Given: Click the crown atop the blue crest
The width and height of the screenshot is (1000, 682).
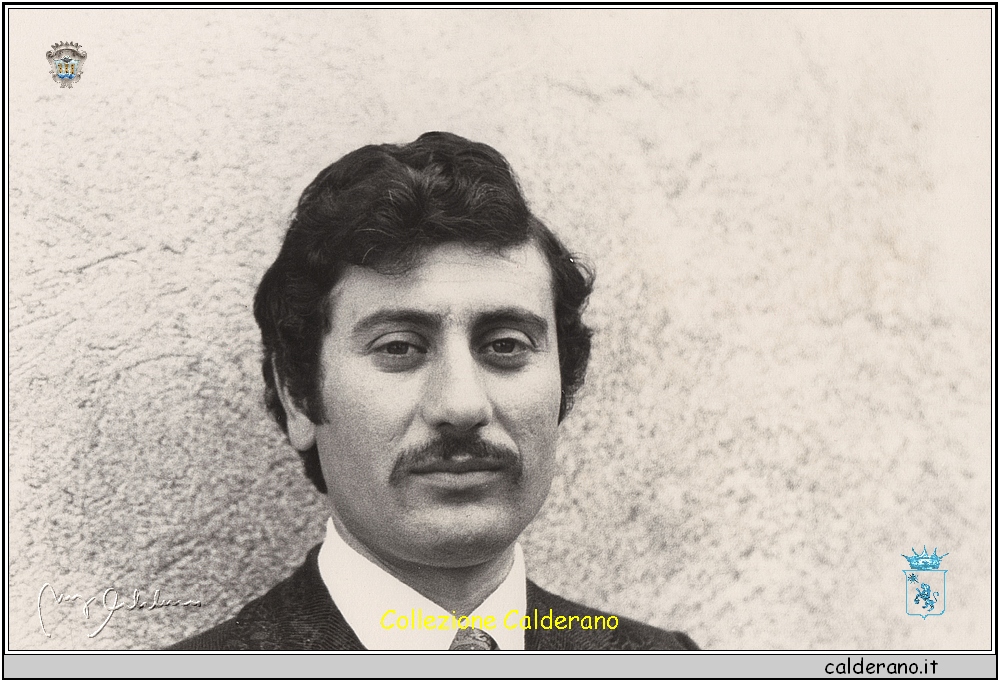Looking at the screenshot, I should click(924, 558).
